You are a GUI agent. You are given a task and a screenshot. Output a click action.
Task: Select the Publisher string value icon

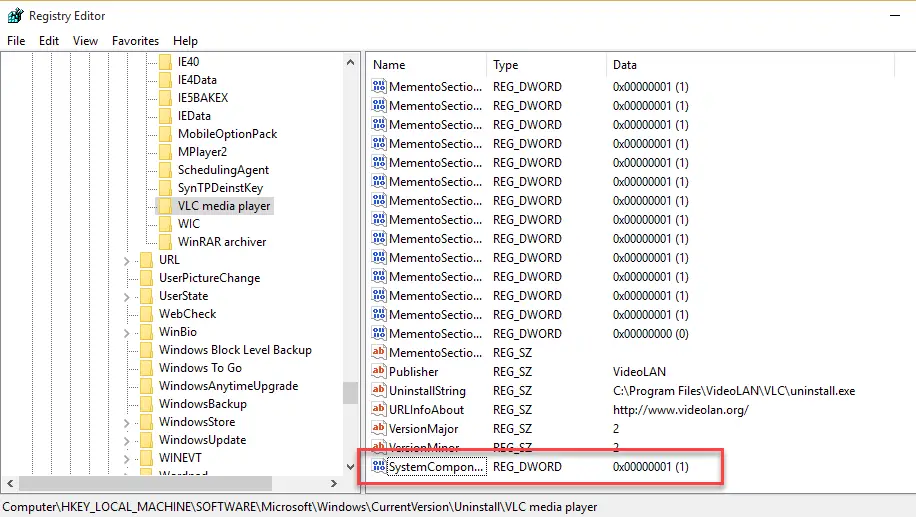click(379, 372)
